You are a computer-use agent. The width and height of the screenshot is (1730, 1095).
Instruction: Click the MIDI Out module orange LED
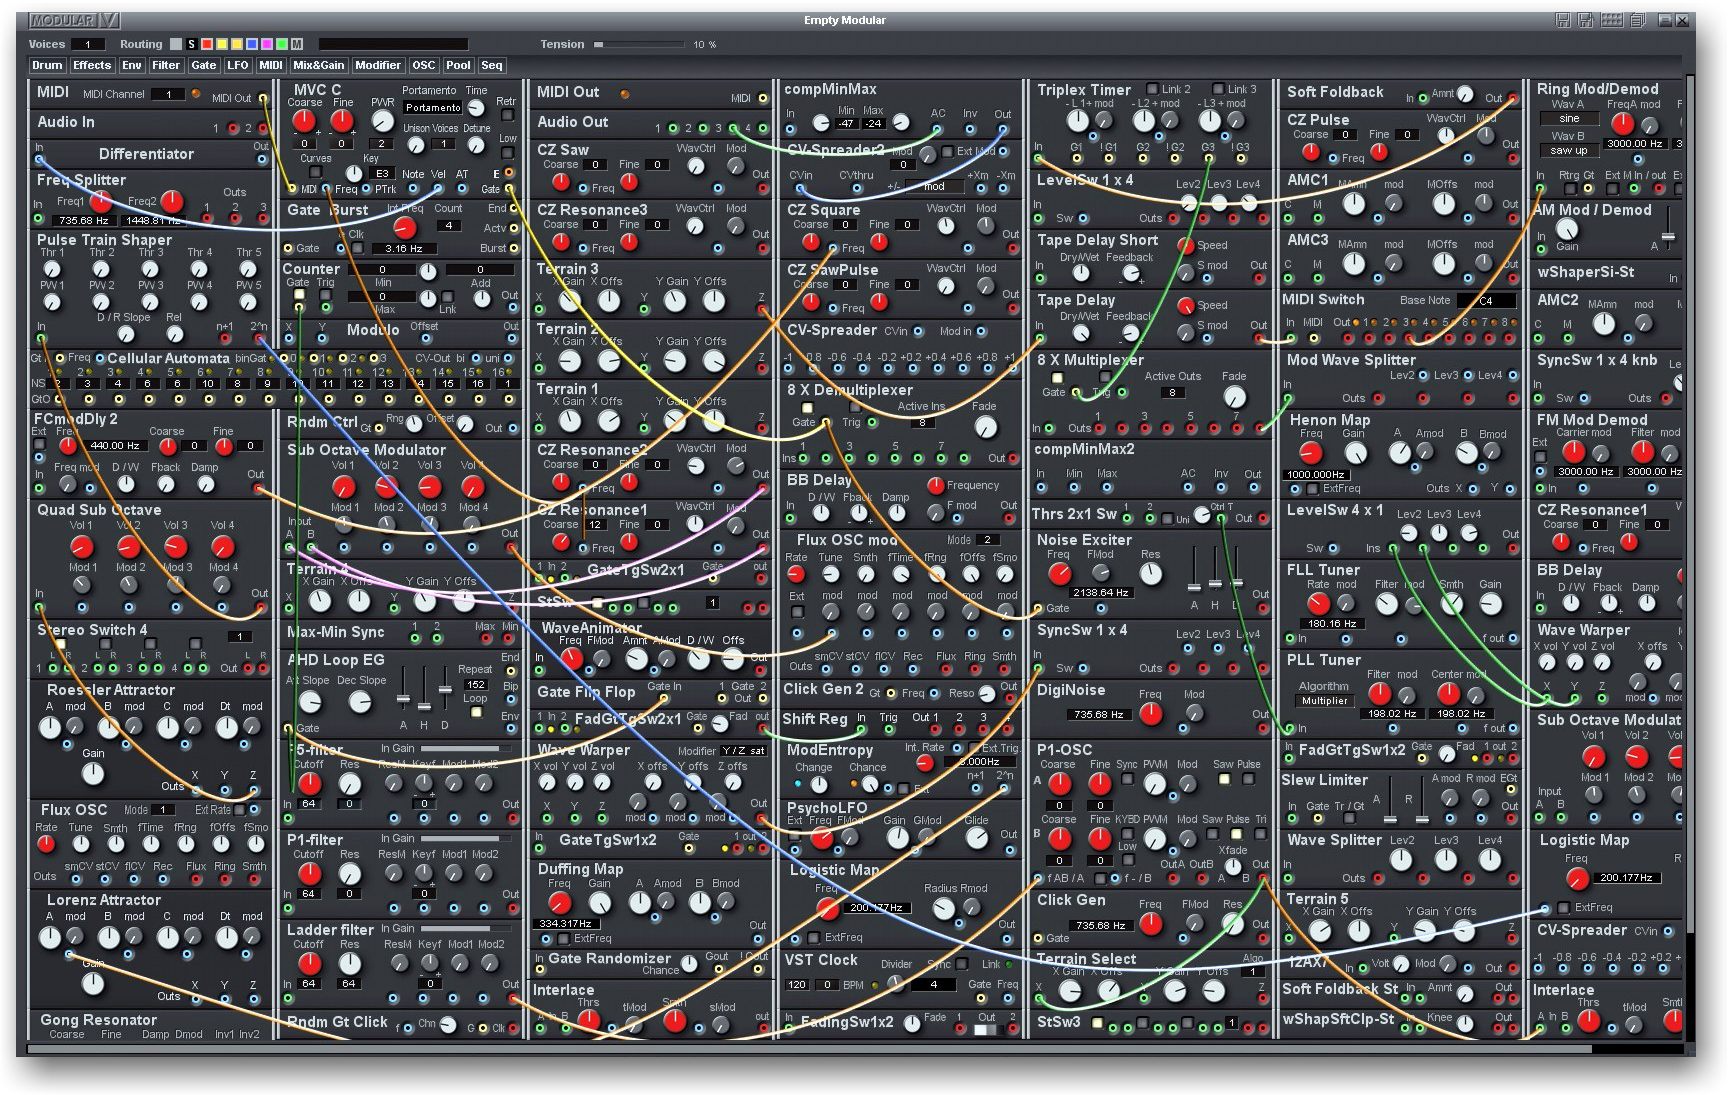click(625, 93)
